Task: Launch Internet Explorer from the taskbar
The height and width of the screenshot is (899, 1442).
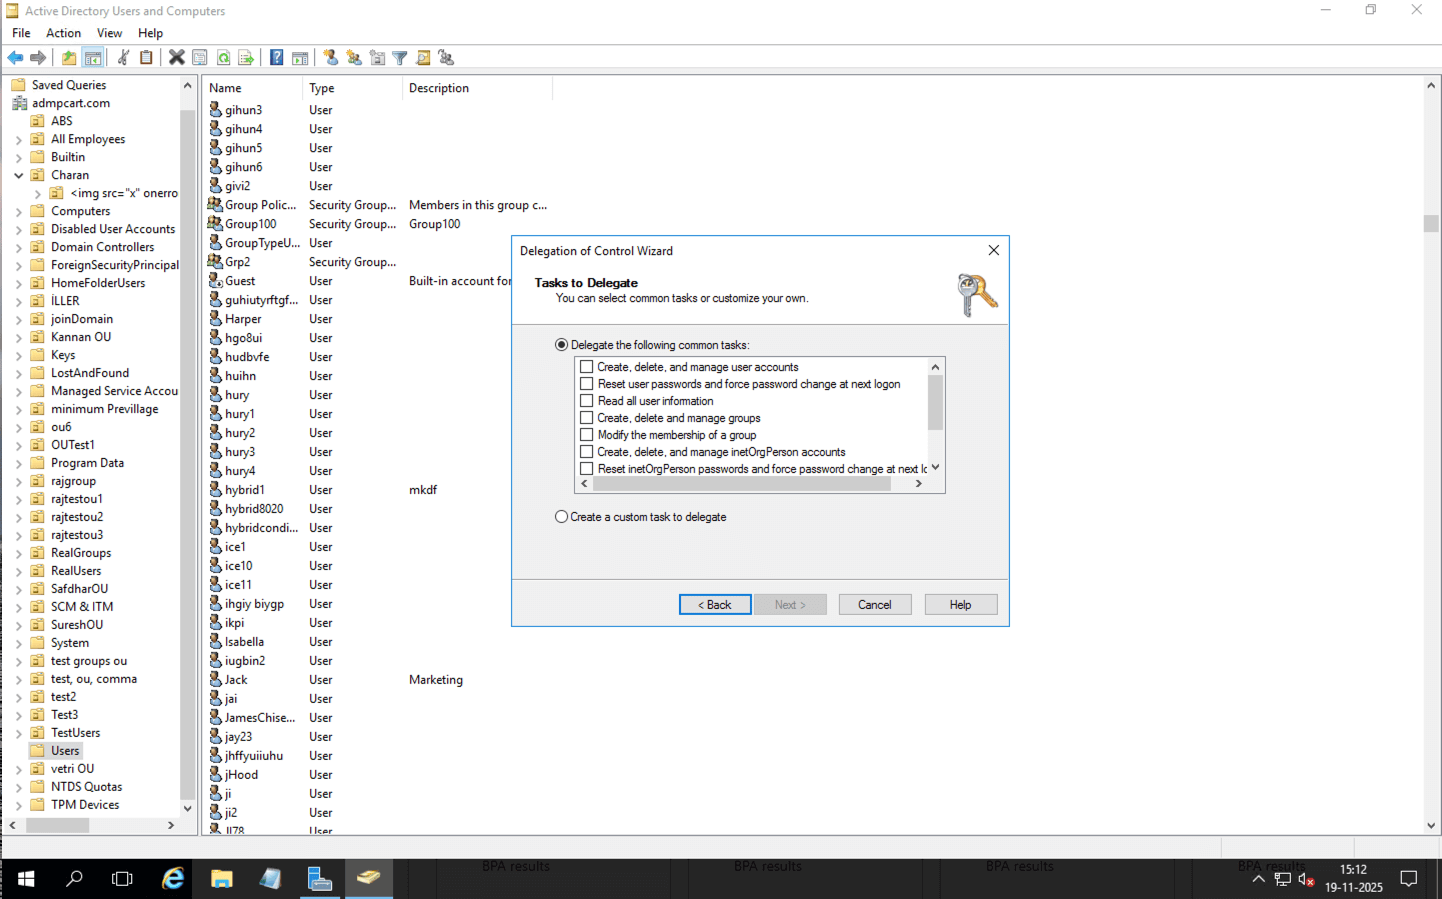Action: 173,879
